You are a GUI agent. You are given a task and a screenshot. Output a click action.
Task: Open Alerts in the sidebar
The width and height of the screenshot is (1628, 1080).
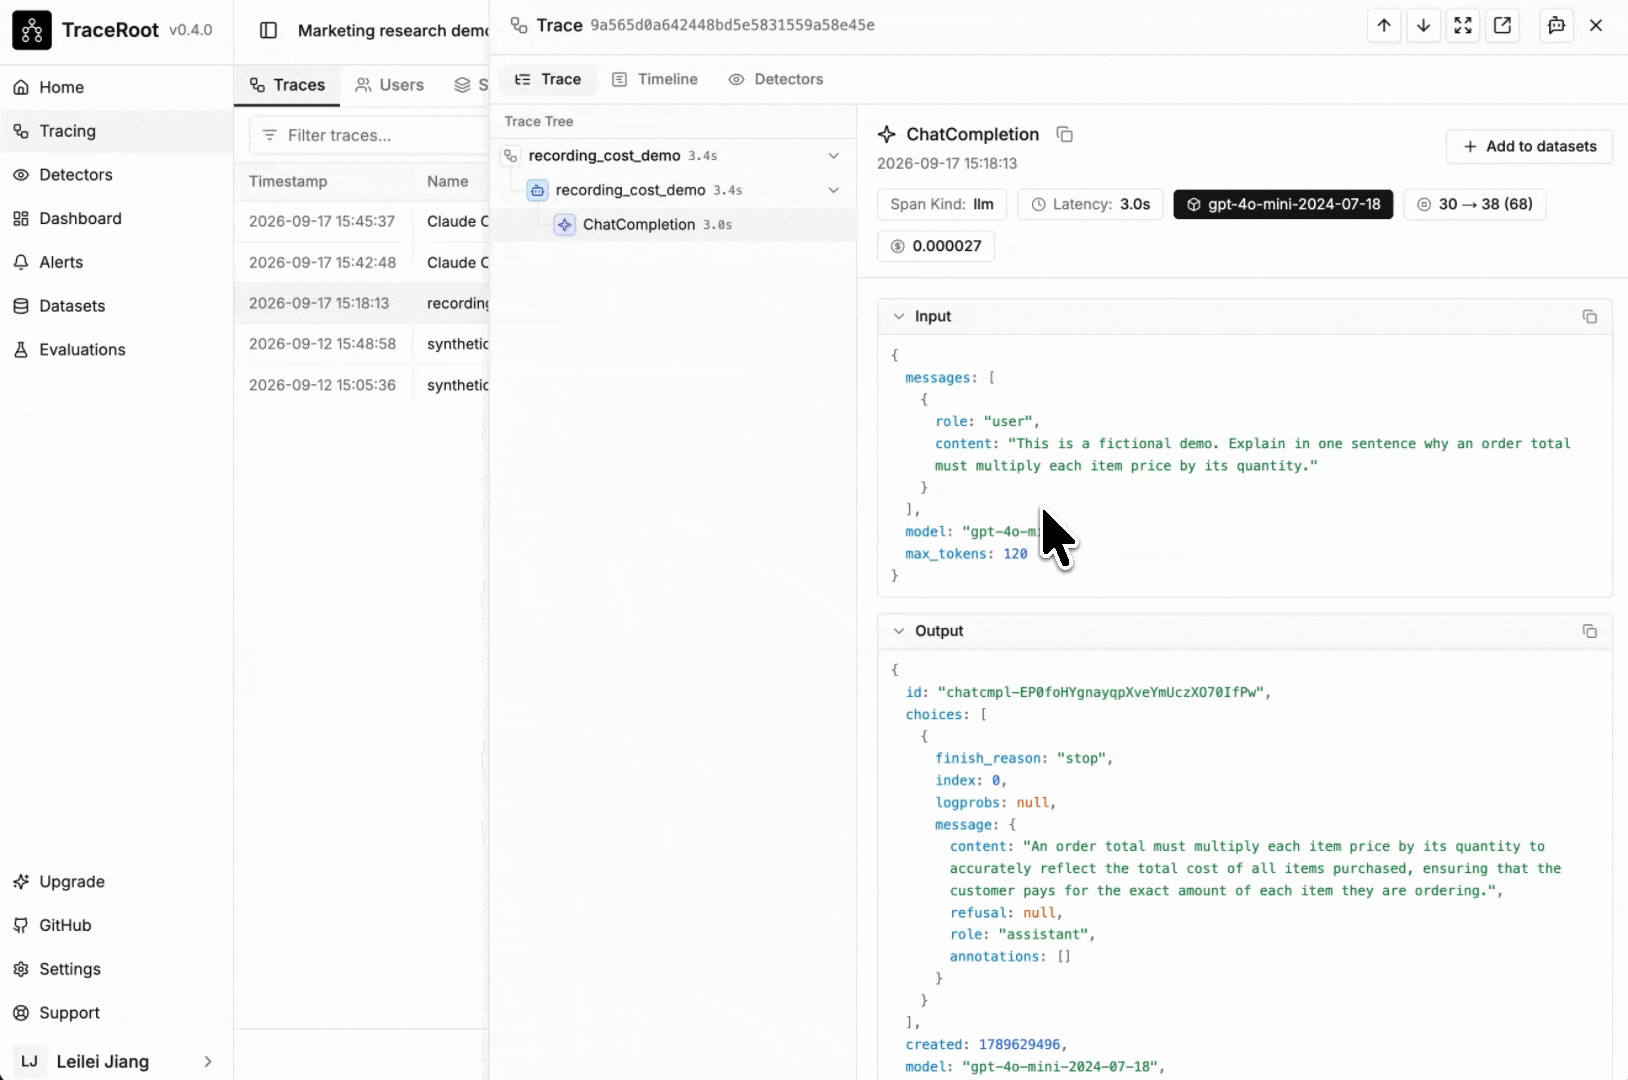[x=116, y=262]
